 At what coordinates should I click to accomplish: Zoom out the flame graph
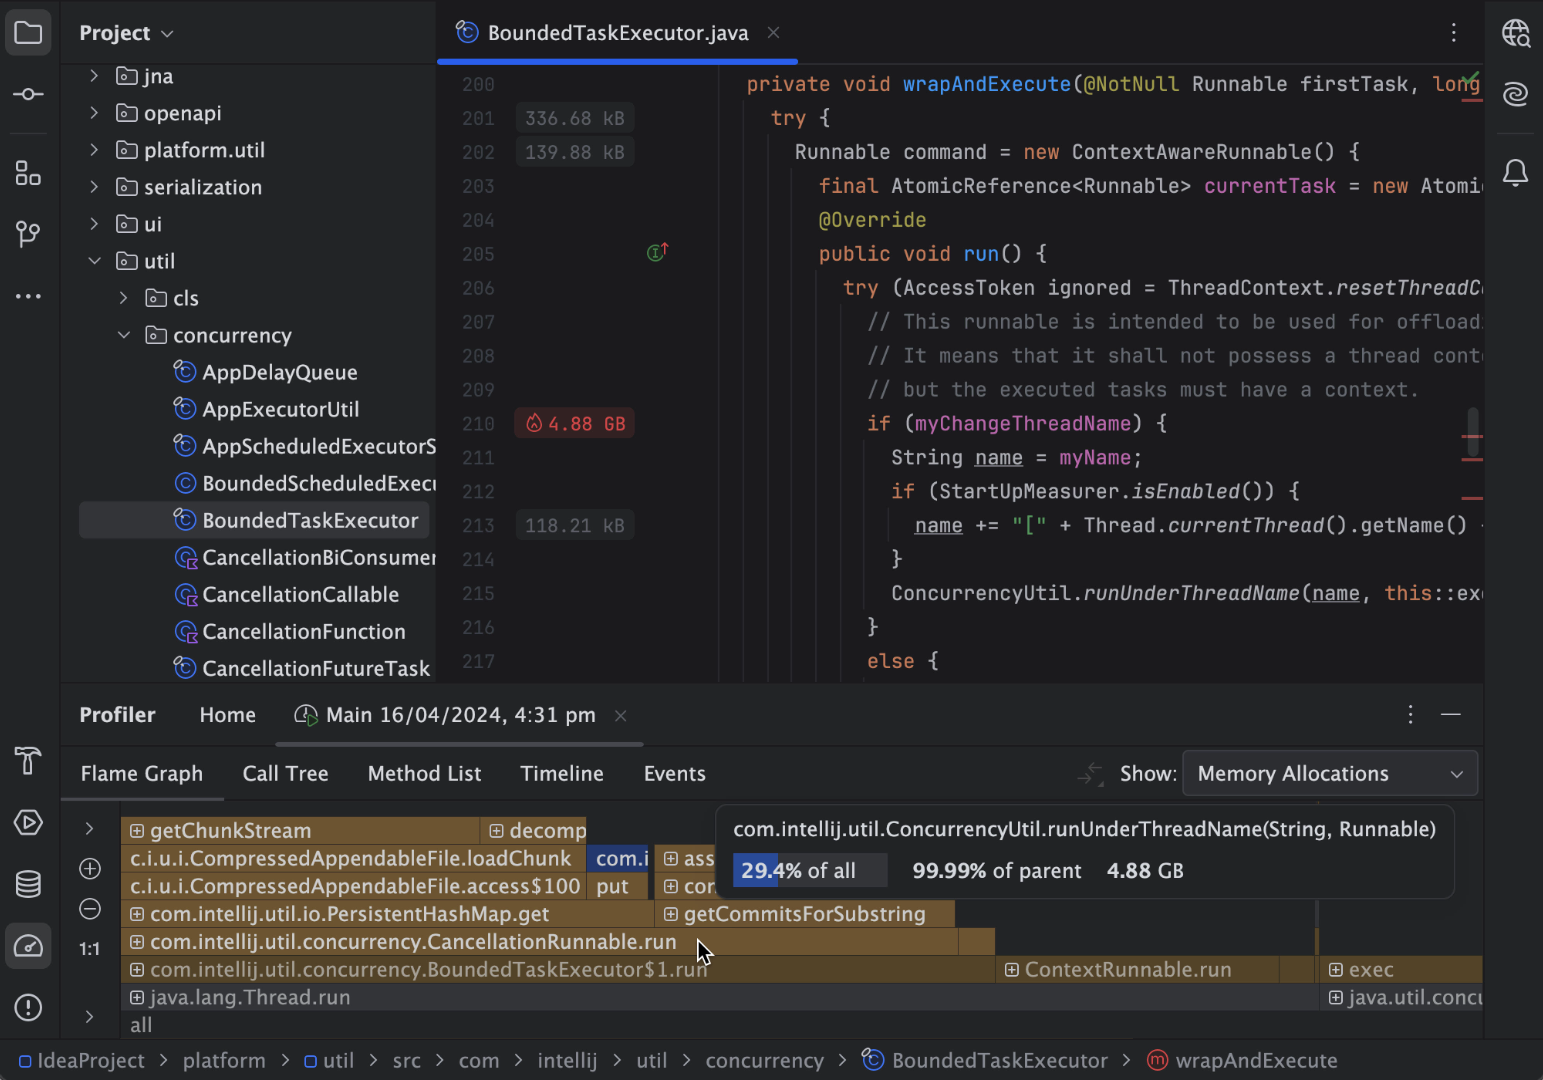(x=90, y=909)
